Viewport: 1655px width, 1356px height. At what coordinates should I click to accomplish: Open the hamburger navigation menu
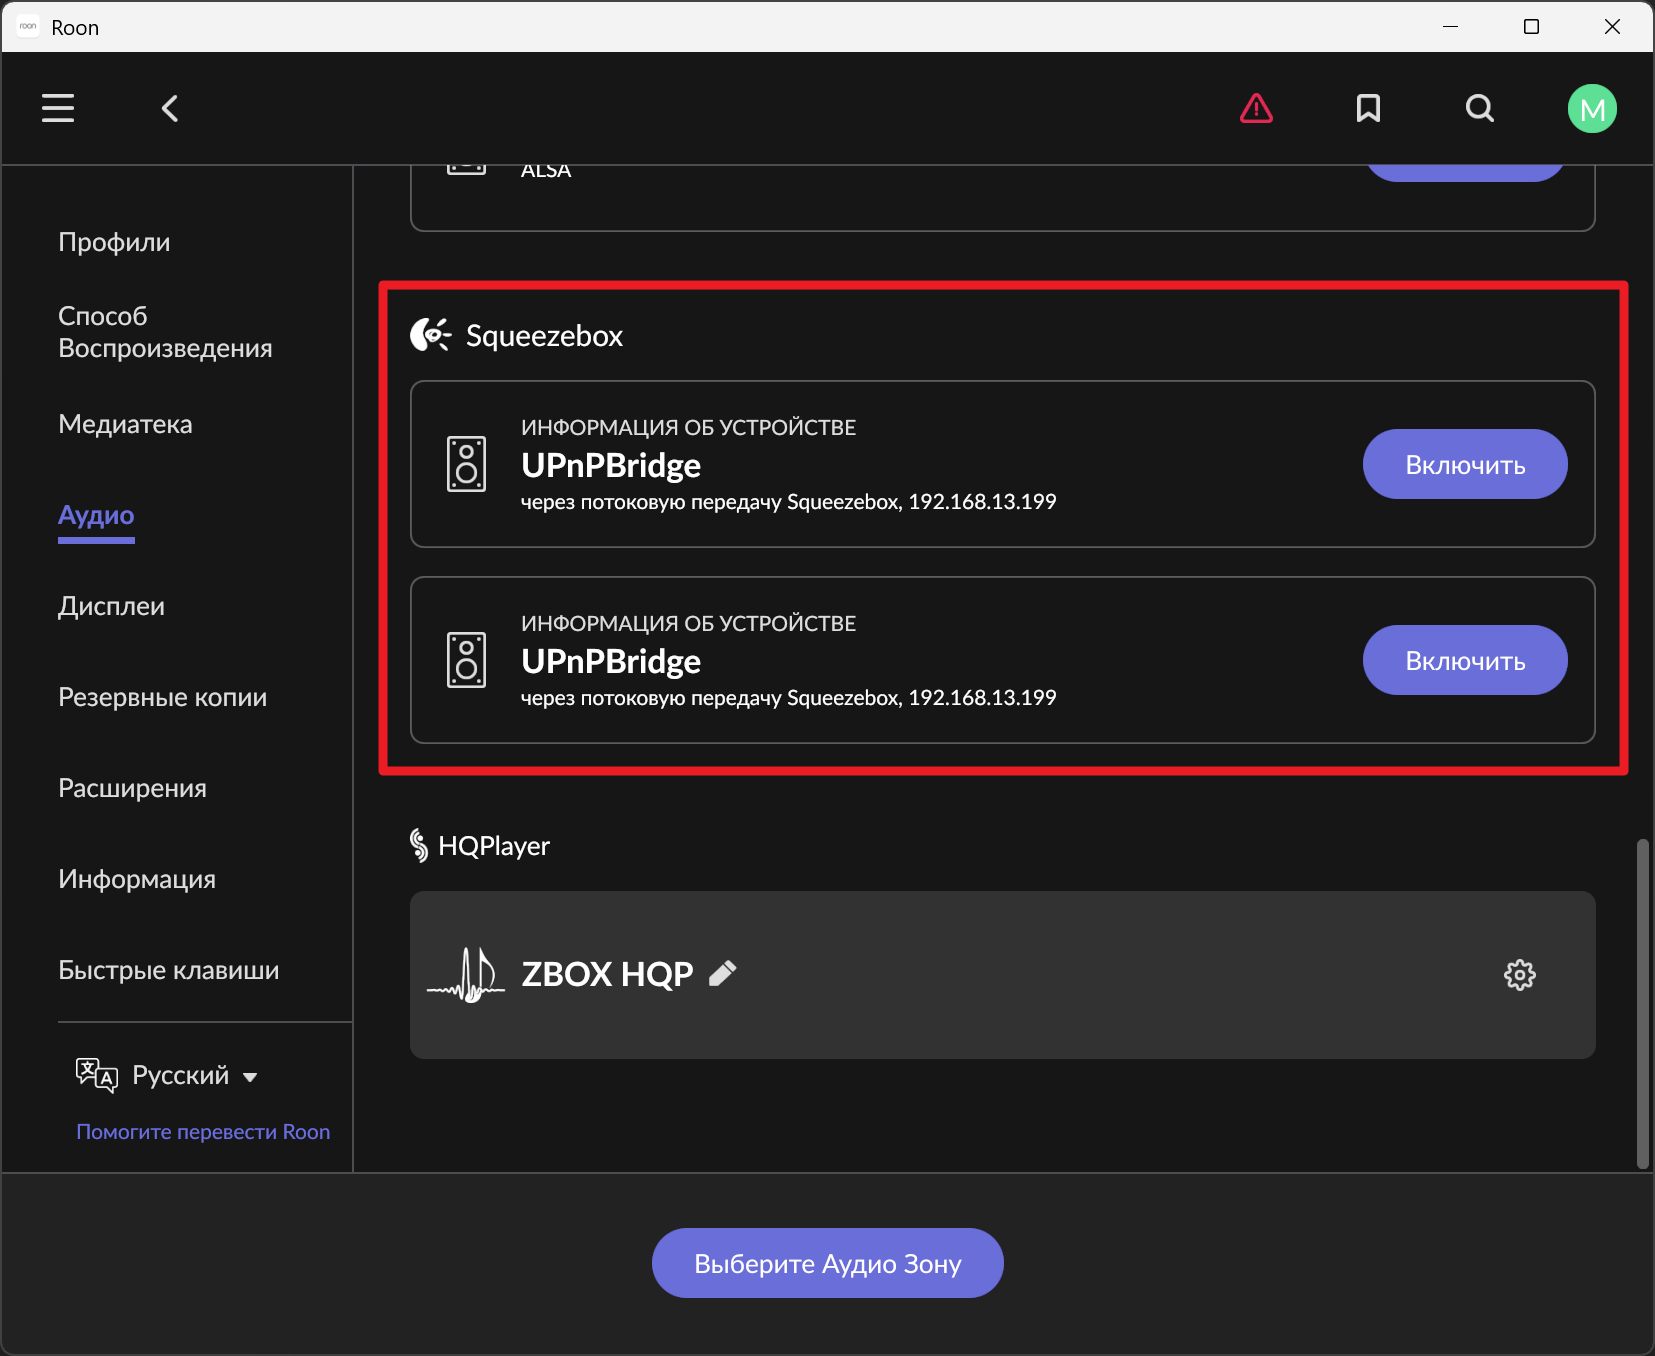pos(58,108)
